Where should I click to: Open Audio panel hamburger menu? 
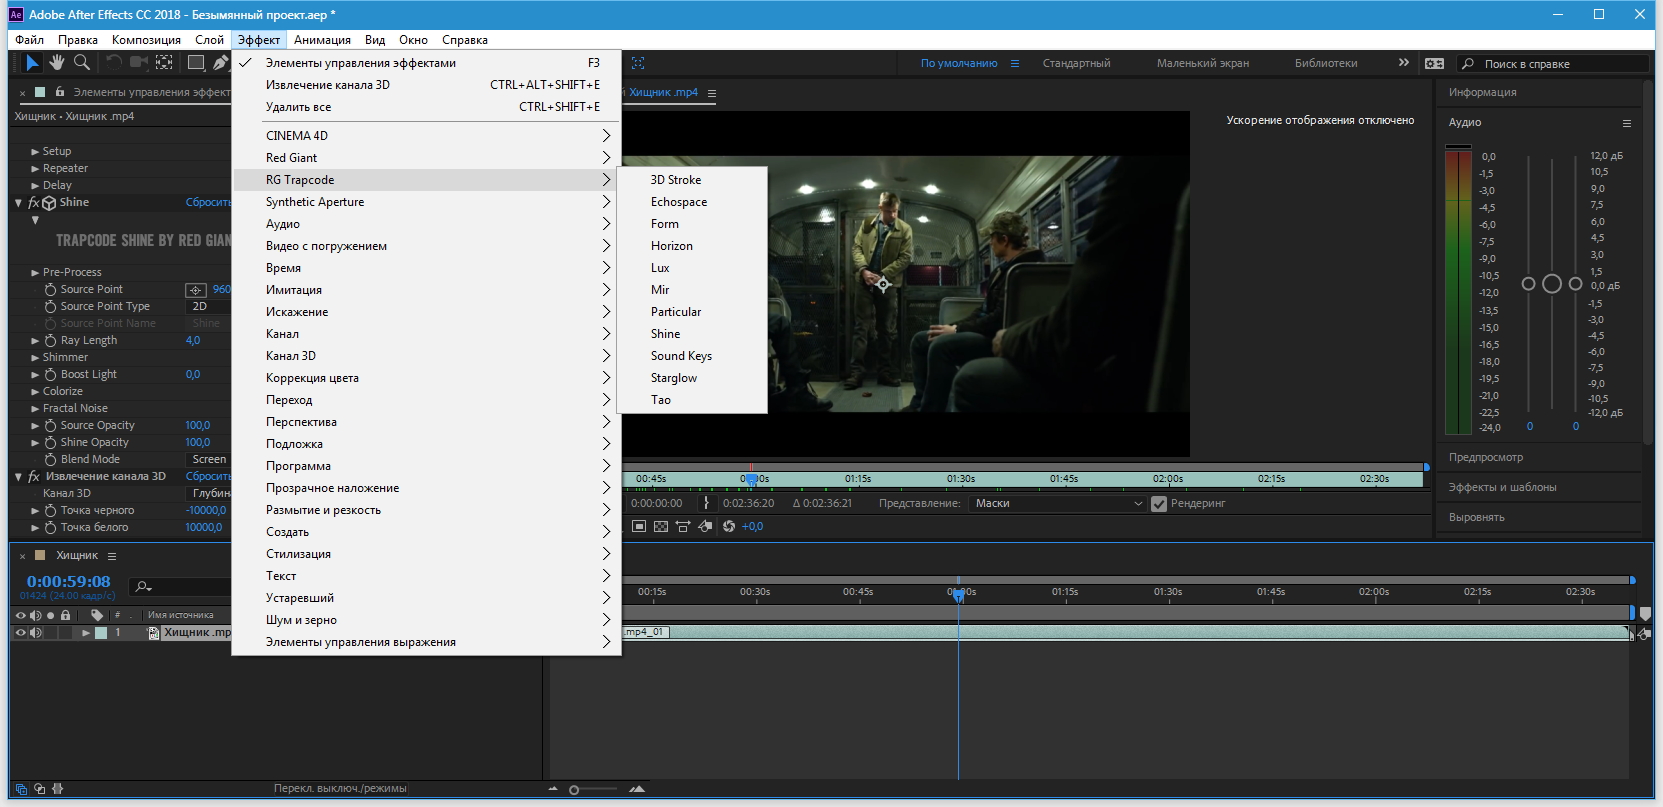click(x=1626, y=123)
